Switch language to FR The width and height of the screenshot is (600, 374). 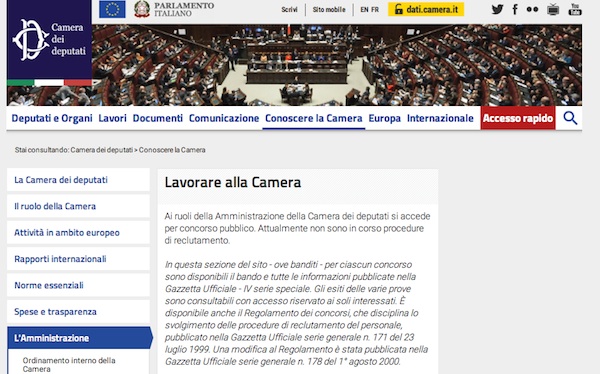(375, 10)
